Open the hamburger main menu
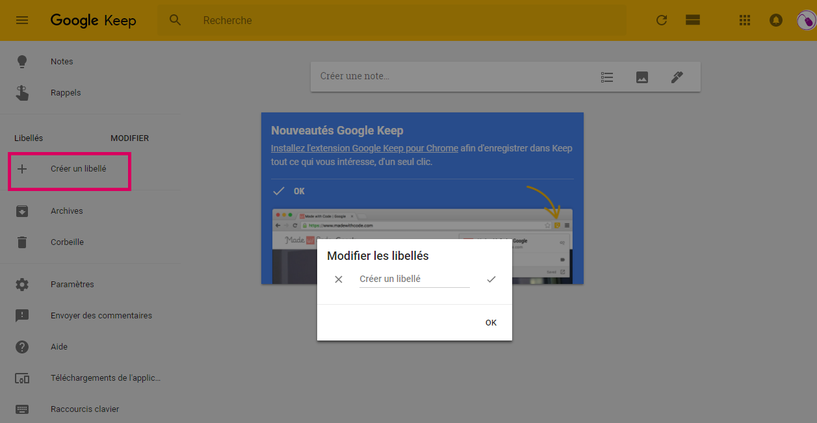 (x=22, y=20)
